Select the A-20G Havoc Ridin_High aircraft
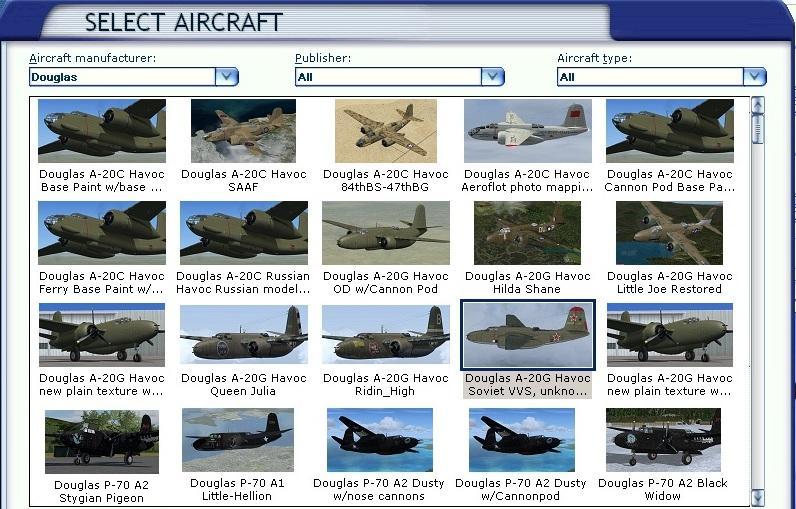 (x=386, y=335)
